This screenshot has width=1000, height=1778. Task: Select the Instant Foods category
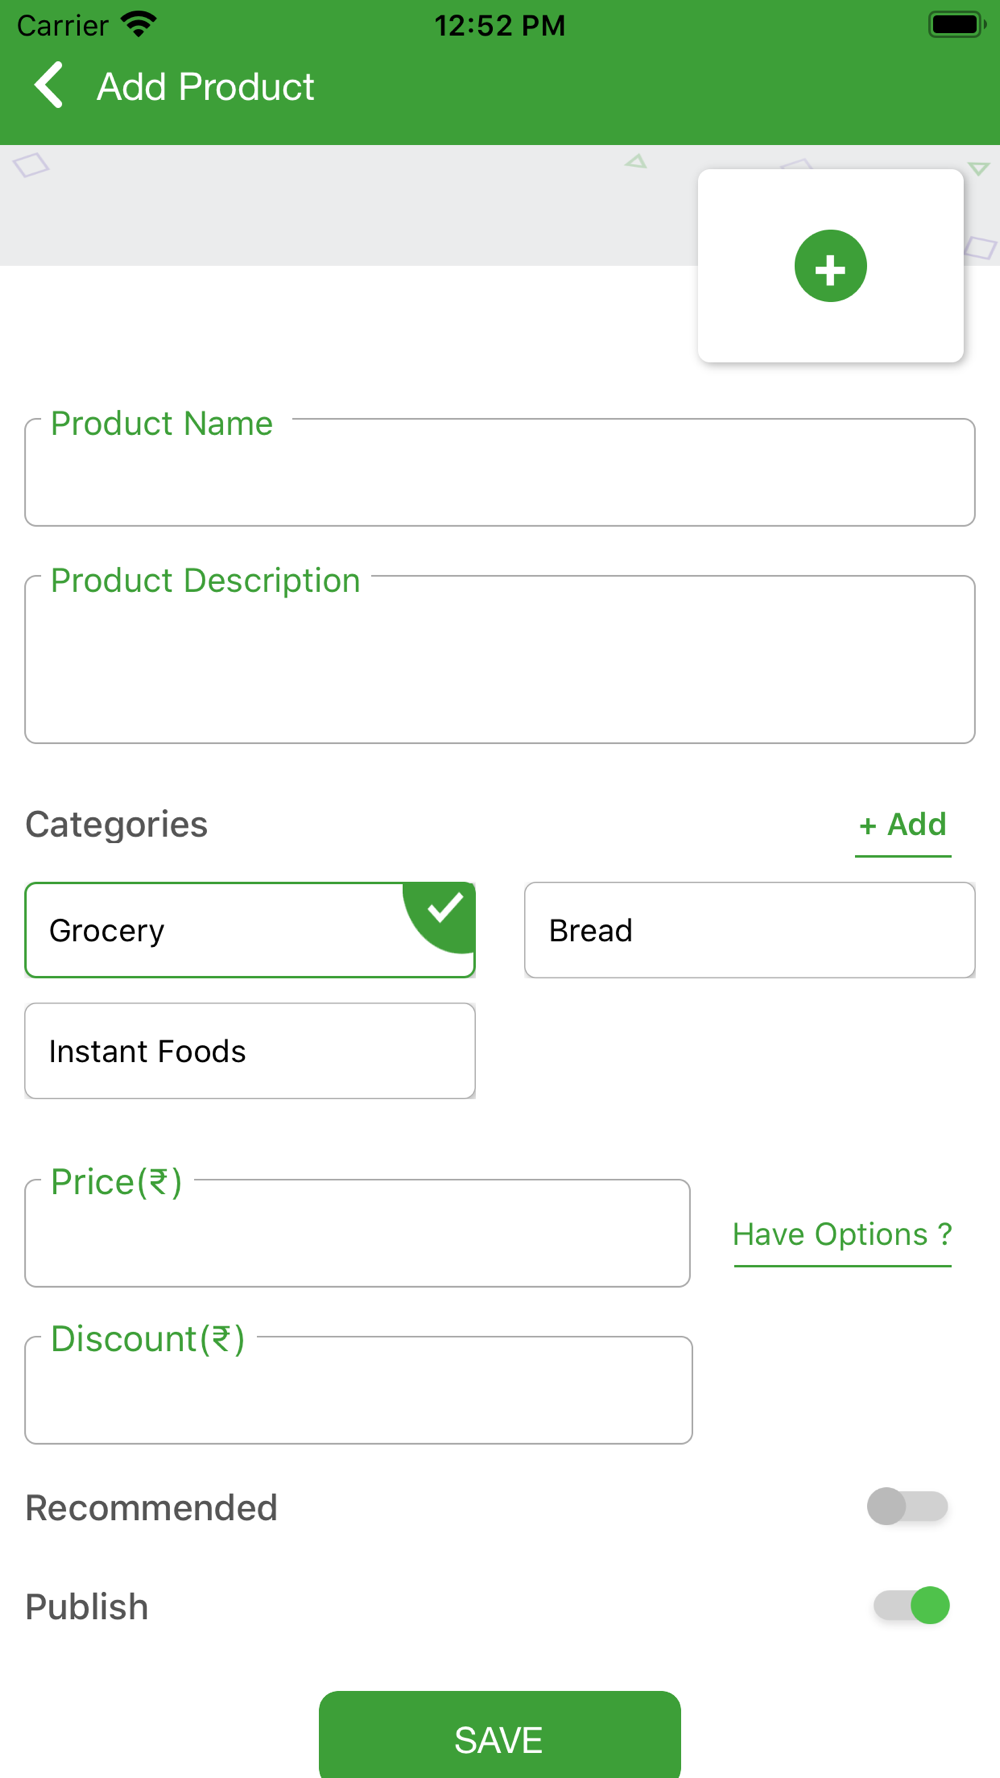point(249,1051)
